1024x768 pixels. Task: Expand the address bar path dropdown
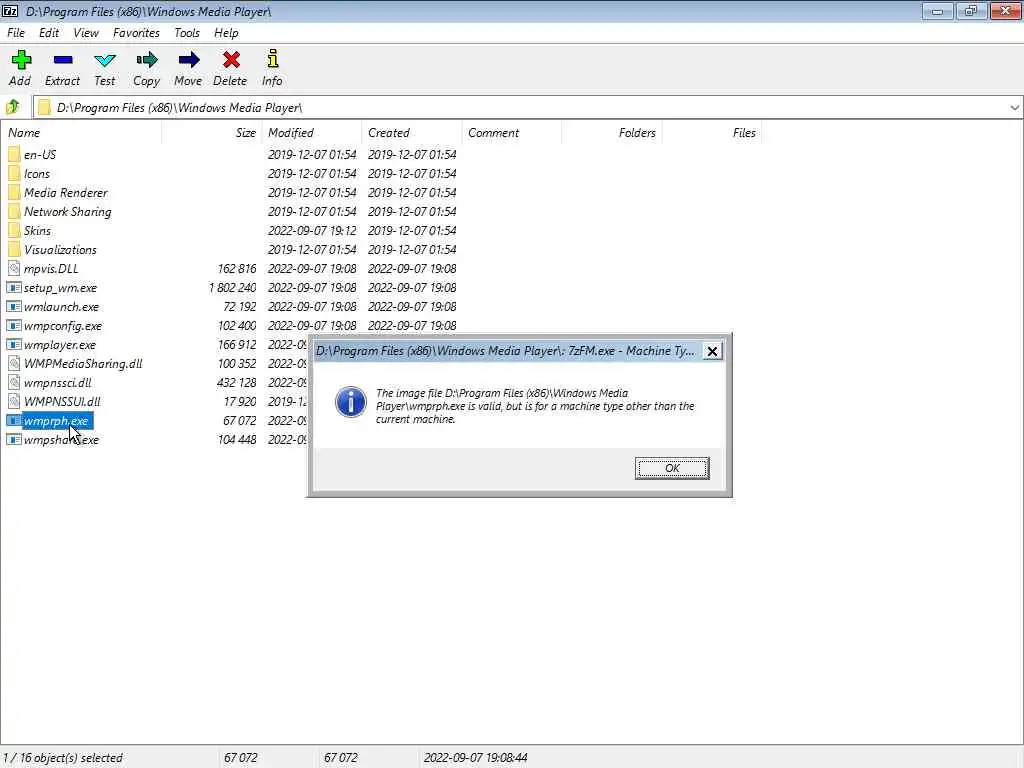coord(1014,108)
